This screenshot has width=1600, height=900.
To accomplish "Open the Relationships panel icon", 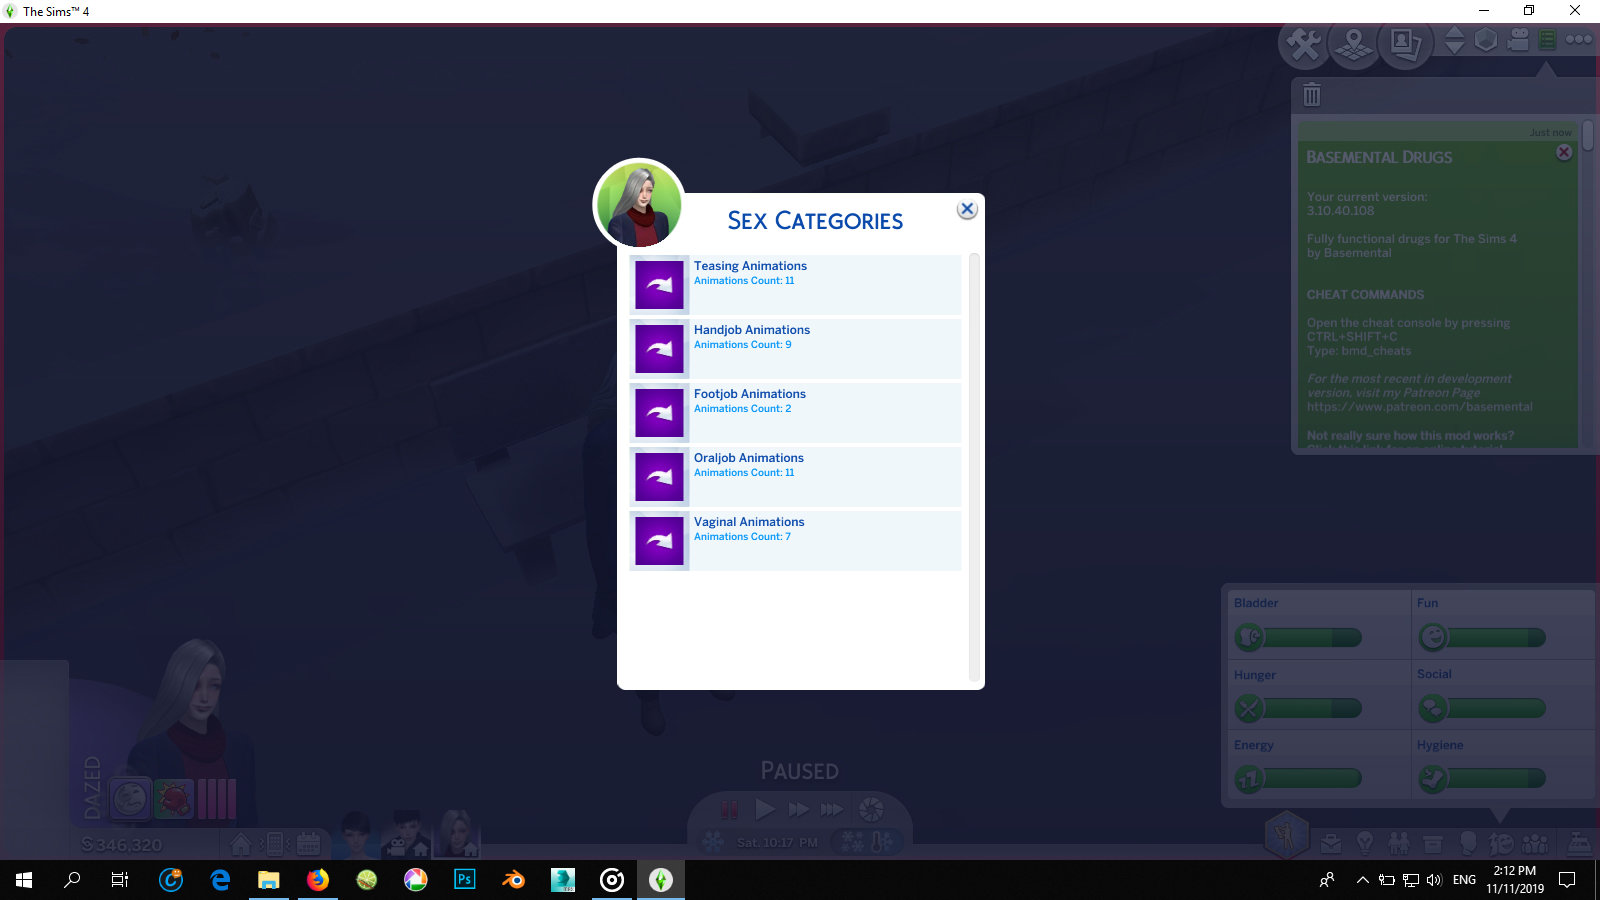I will pos(1398,843).
